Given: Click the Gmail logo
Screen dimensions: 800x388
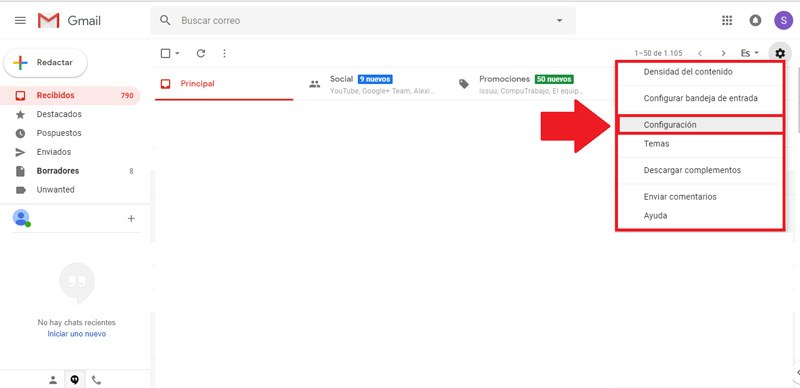Looking at the screenshot, I should pyautogui.click(x=69, y=20).
